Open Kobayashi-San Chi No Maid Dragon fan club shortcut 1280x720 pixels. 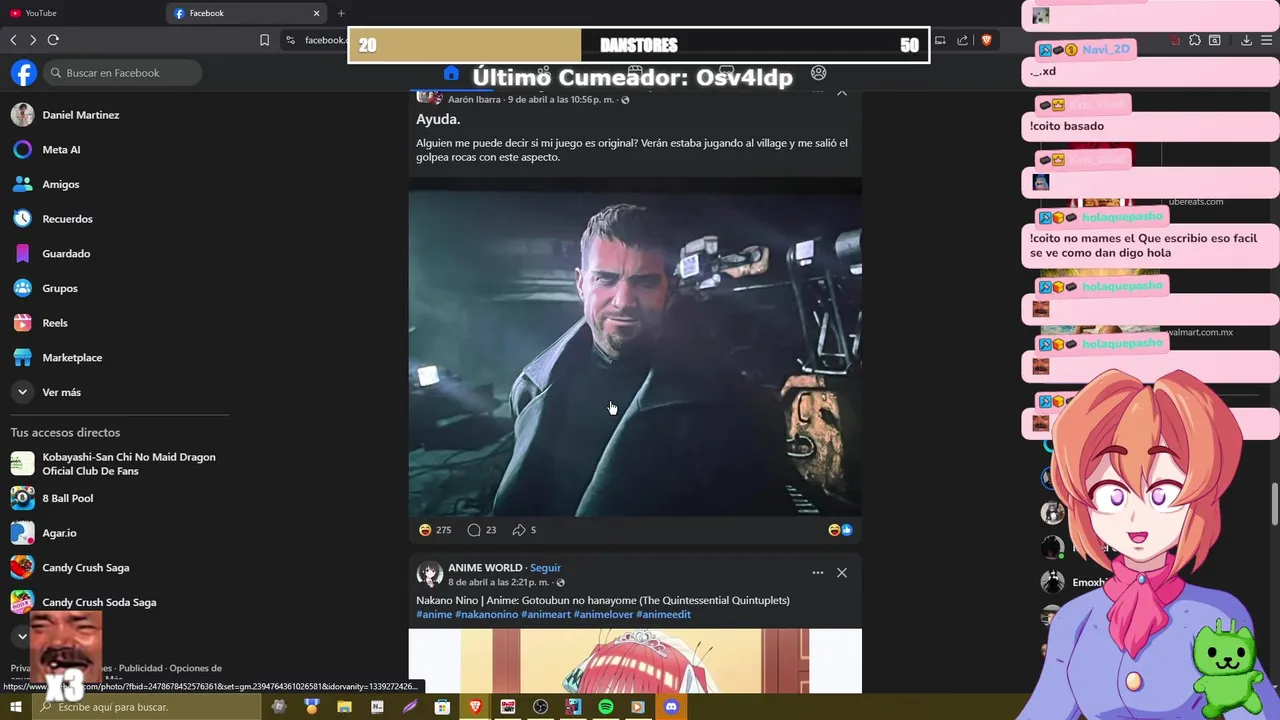click(115, 464)
